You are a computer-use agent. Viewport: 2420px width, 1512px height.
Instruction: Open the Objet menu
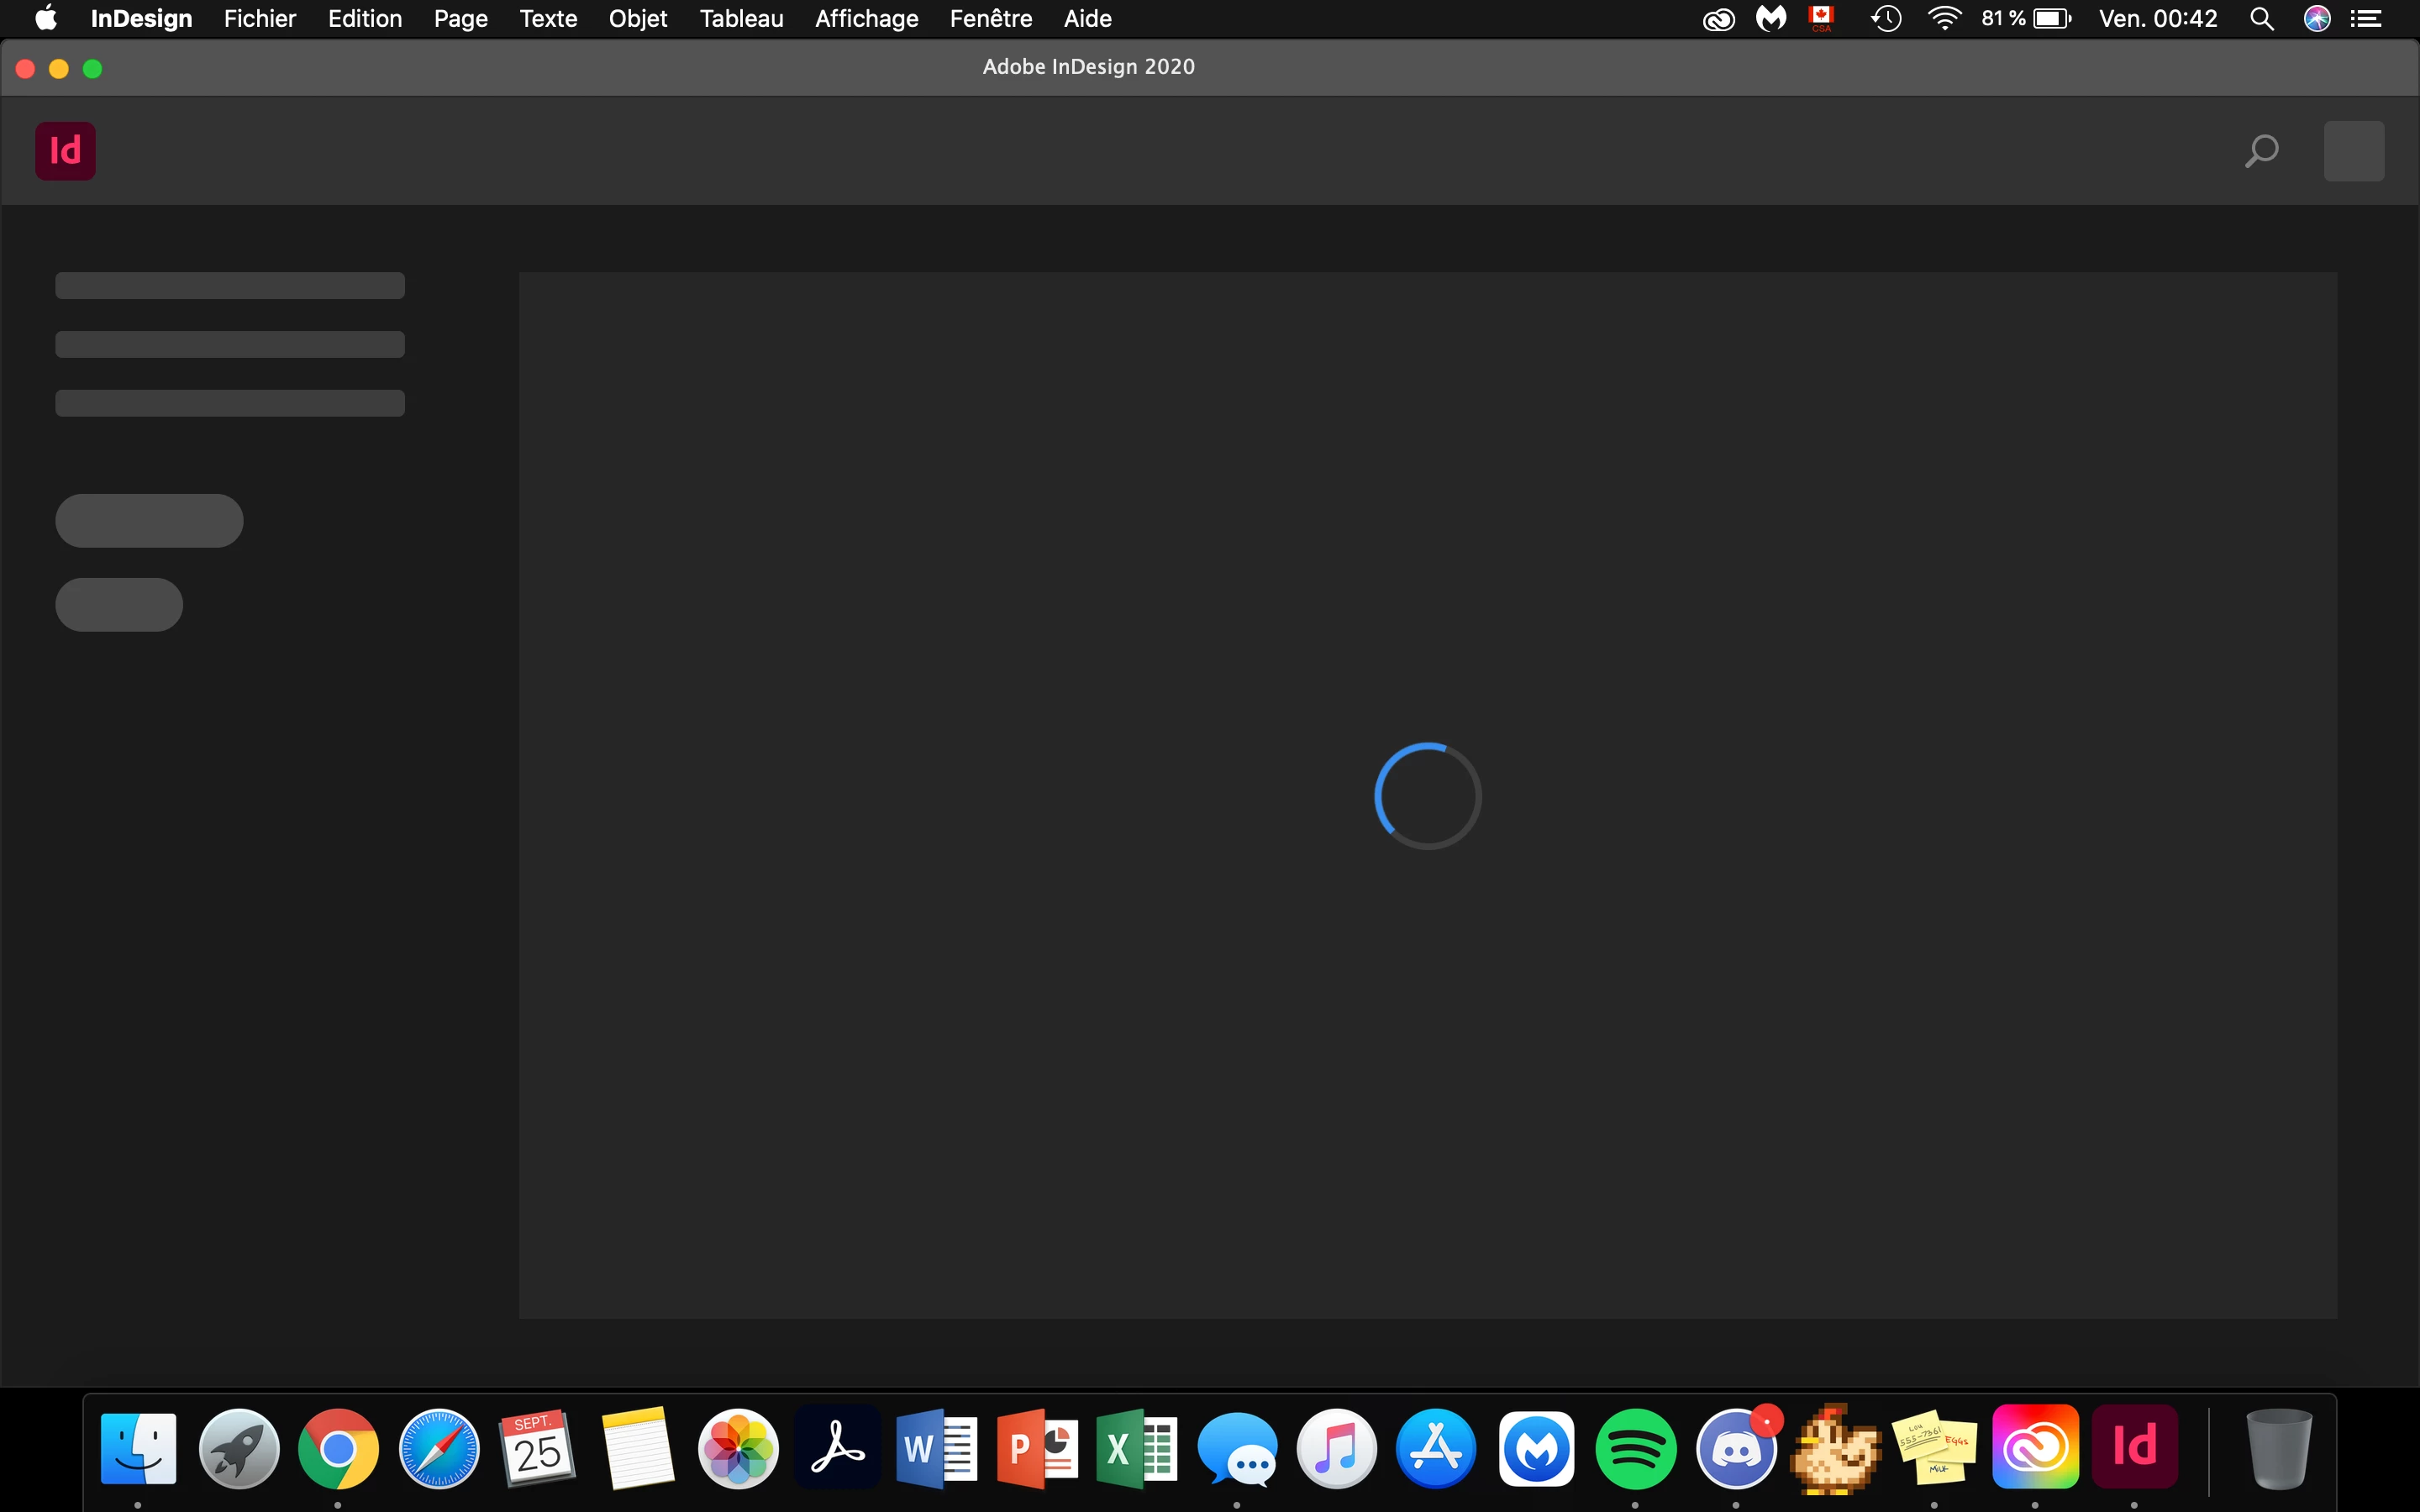click(638, 19)
